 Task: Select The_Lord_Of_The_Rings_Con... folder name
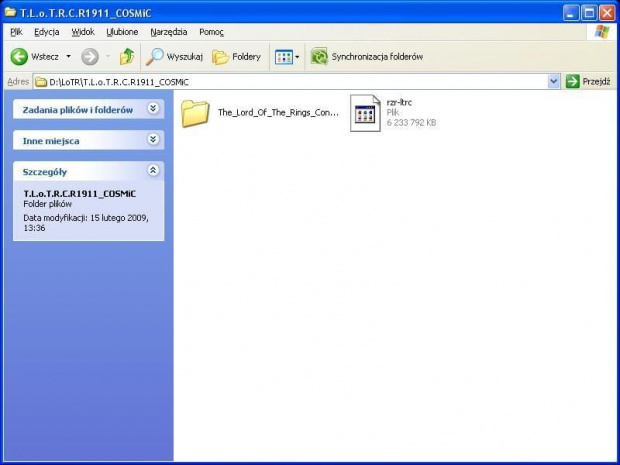click(x=278, y=113)
